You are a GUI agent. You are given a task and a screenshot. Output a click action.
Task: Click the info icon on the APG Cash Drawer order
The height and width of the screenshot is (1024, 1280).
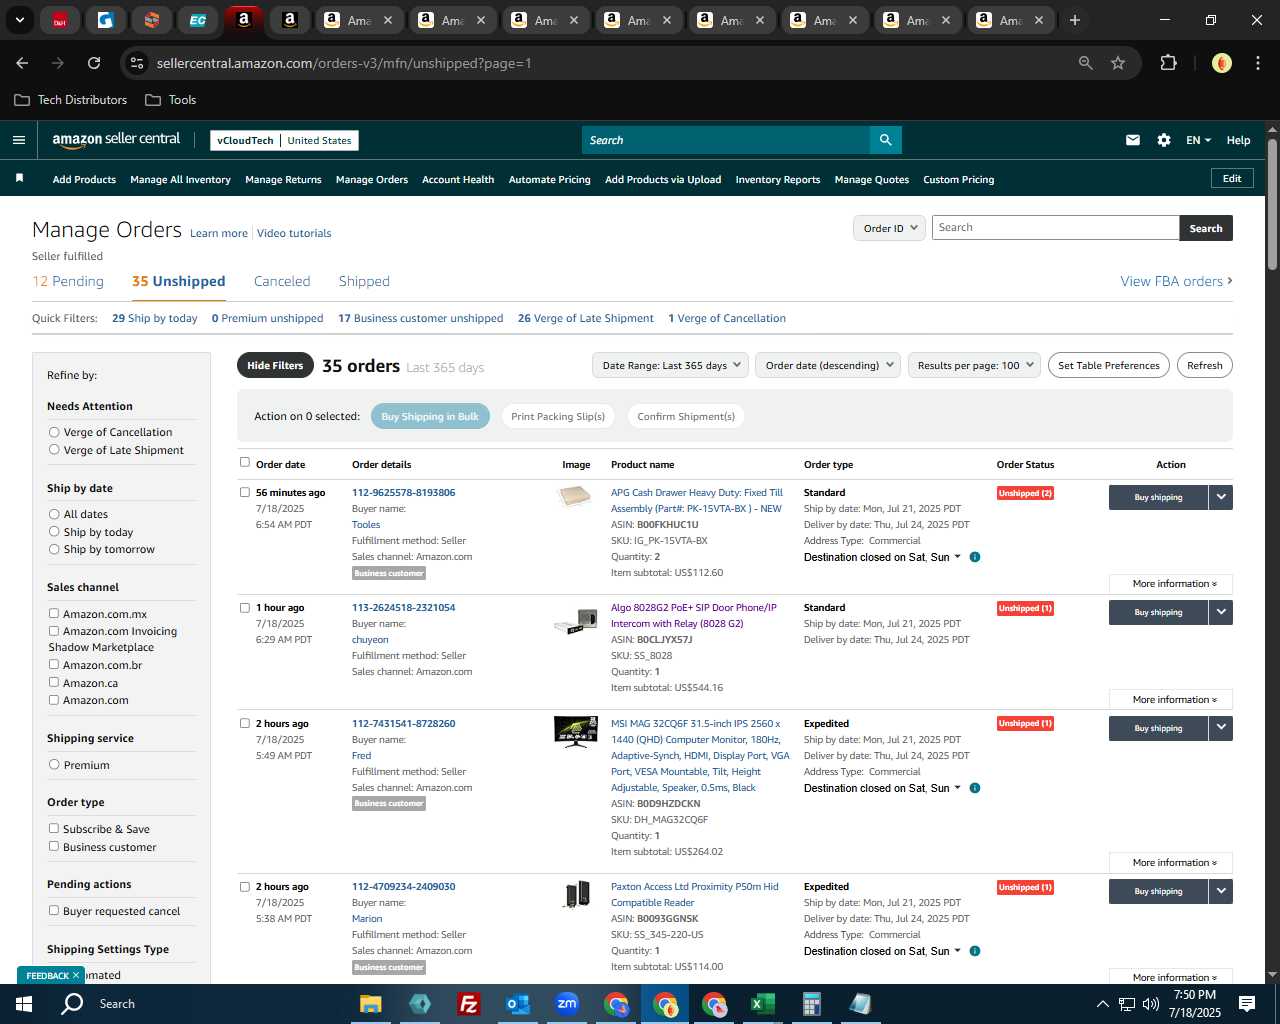coord(975,557)
